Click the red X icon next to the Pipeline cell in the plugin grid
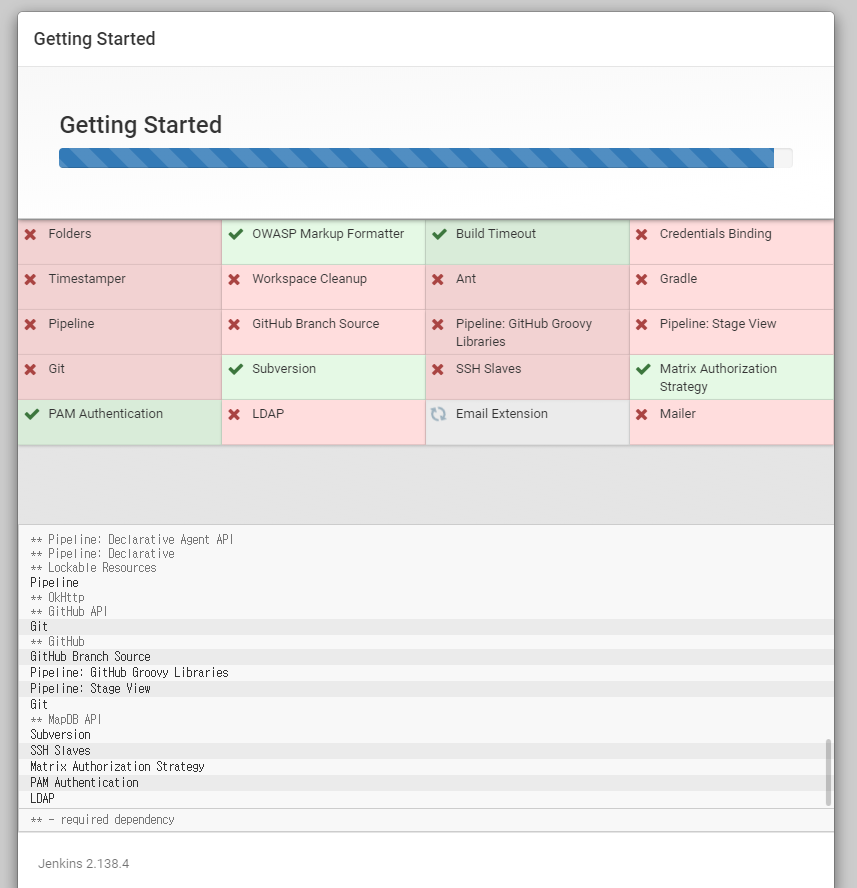 tap(31, 325)
